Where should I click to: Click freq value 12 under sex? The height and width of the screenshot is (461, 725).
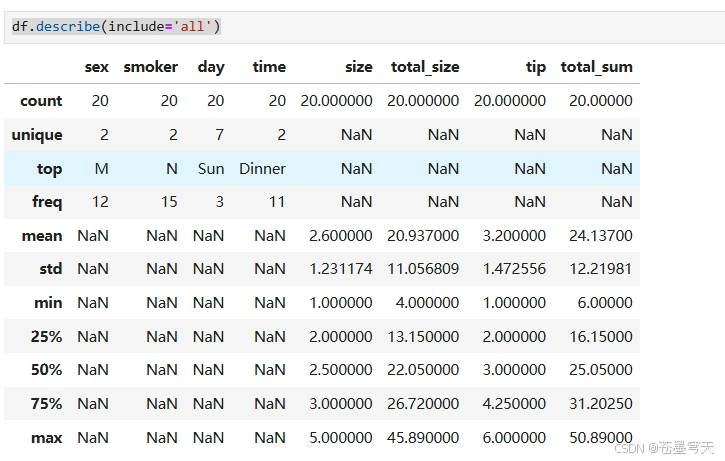100,202
